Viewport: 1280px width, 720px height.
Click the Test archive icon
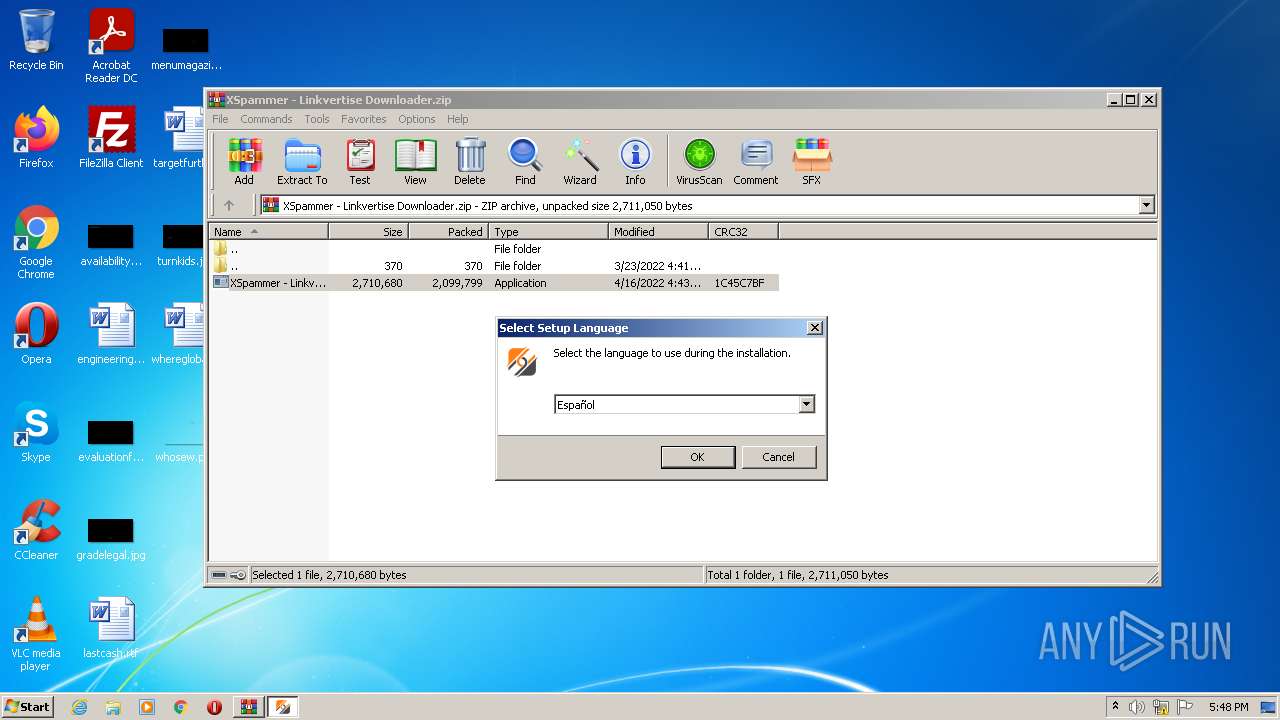[360, 162]
